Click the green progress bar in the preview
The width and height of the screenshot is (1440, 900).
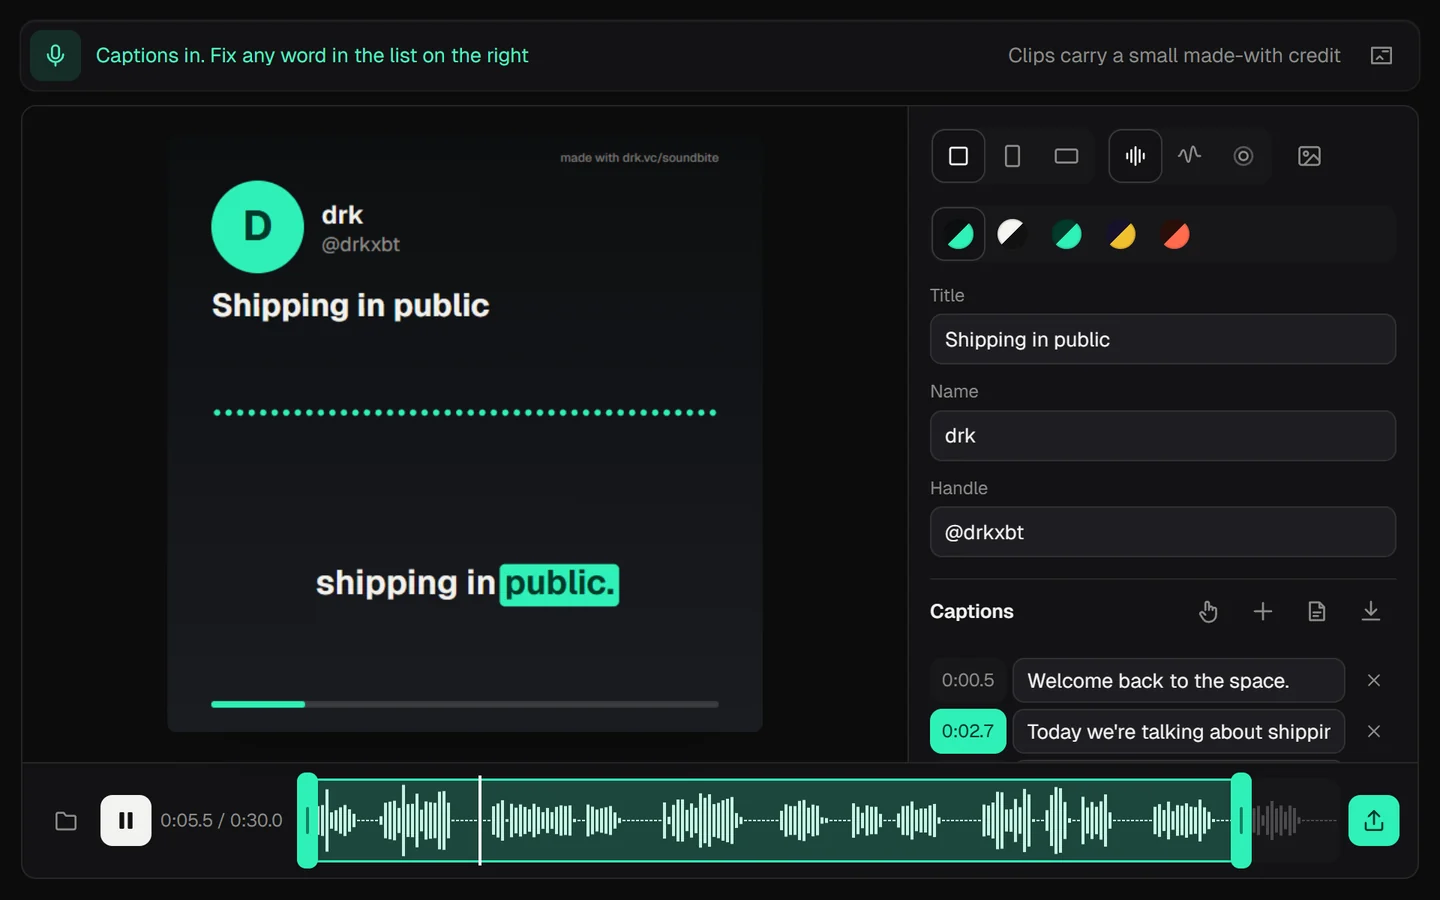(x=258, y=704)
